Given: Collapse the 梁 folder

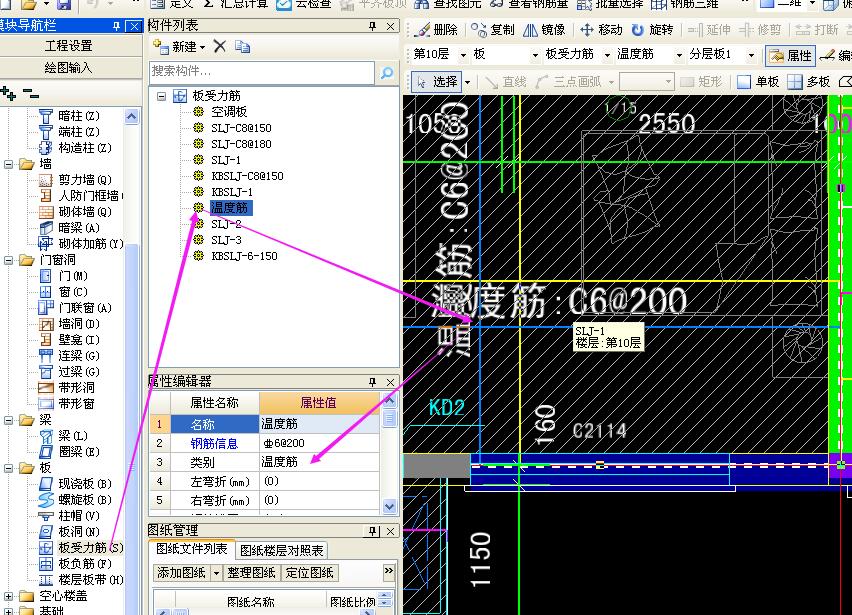Looking at the screenshot, I should 9,420.
